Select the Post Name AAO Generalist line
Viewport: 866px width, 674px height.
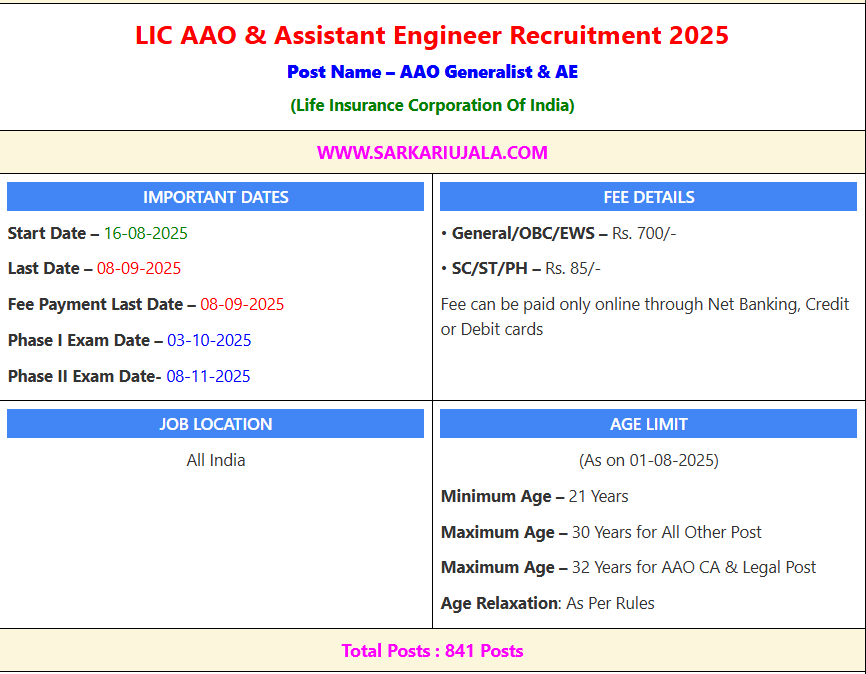tap(432, 72)
